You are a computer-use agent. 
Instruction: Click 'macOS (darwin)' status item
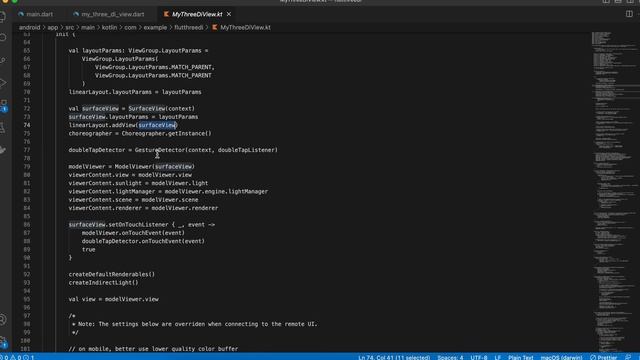click(561, 357)
